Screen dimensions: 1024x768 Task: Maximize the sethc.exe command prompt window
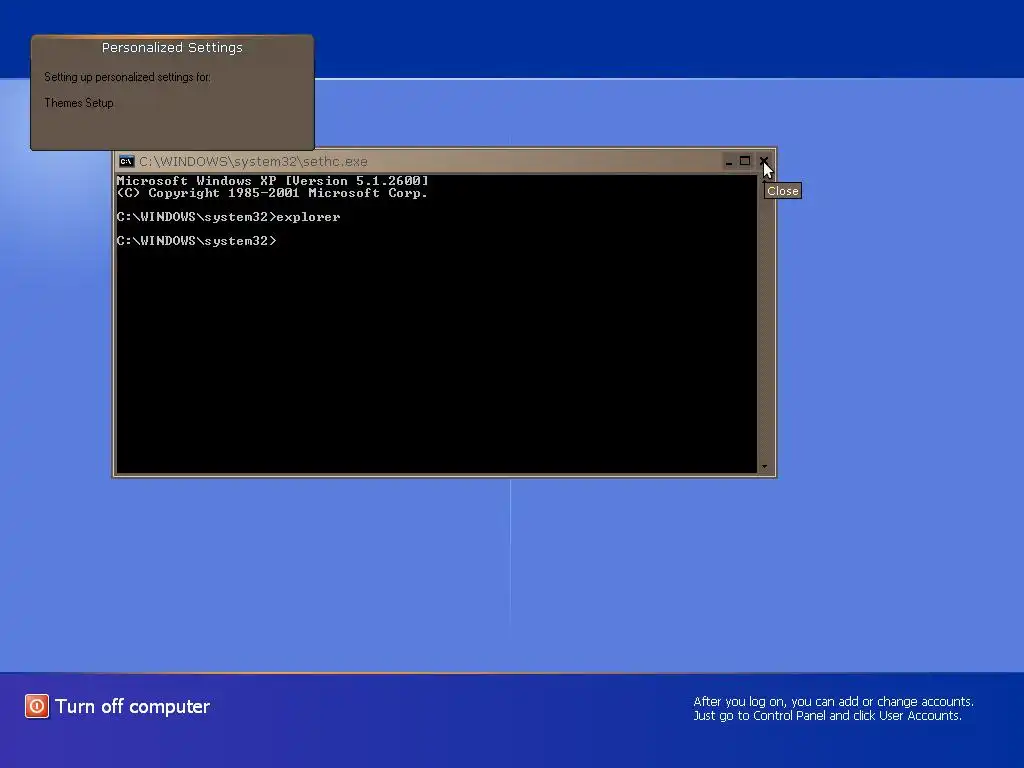point(745,161)
